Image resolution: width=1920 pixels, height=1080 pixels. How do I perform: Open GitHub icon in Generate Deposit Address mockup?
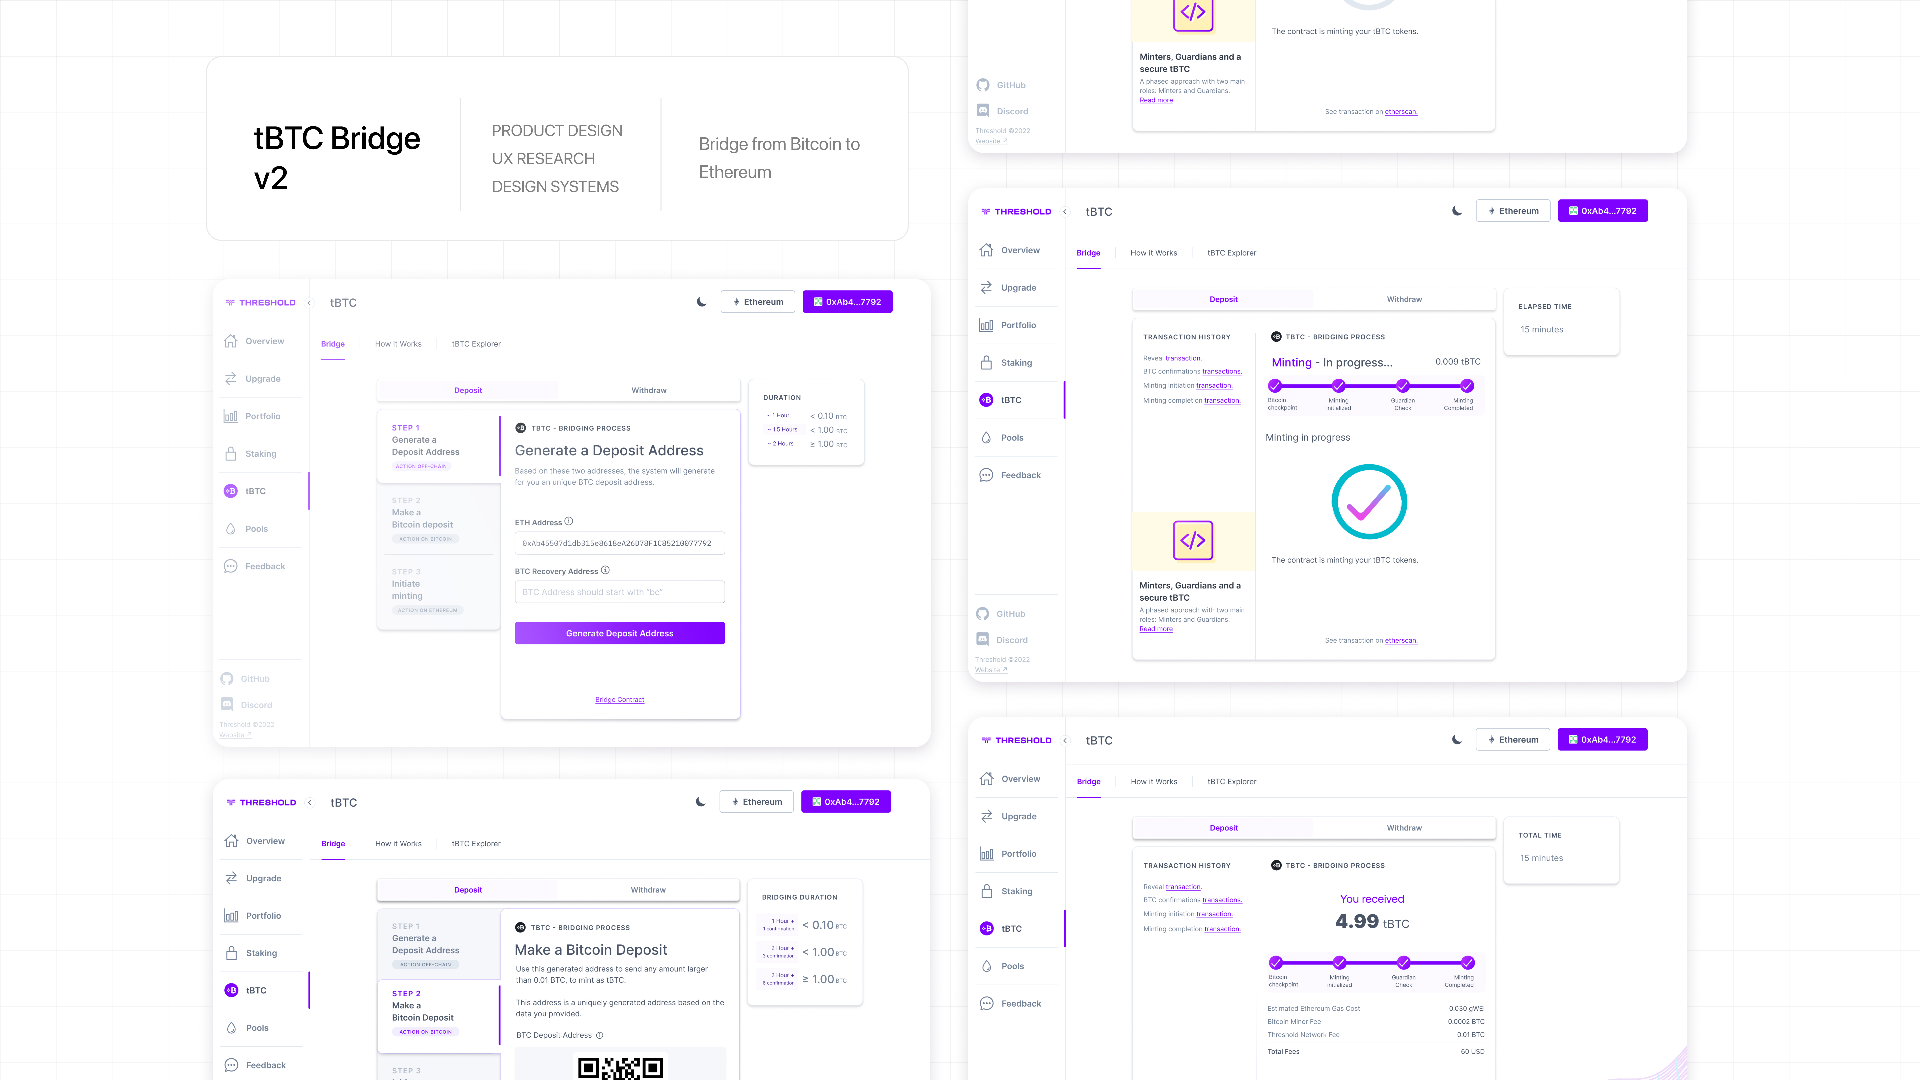[227, 679]
